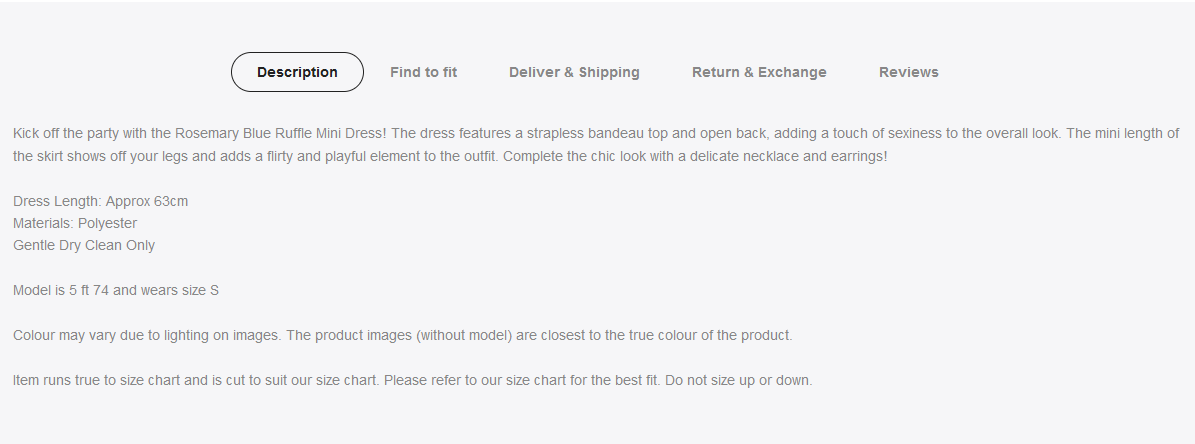Image resolution: width=1195 pixels, height=444 pixels.
Task: Click the 'Materials: Polyester' line
Action: pyautogui.click(x=75, y=223)
